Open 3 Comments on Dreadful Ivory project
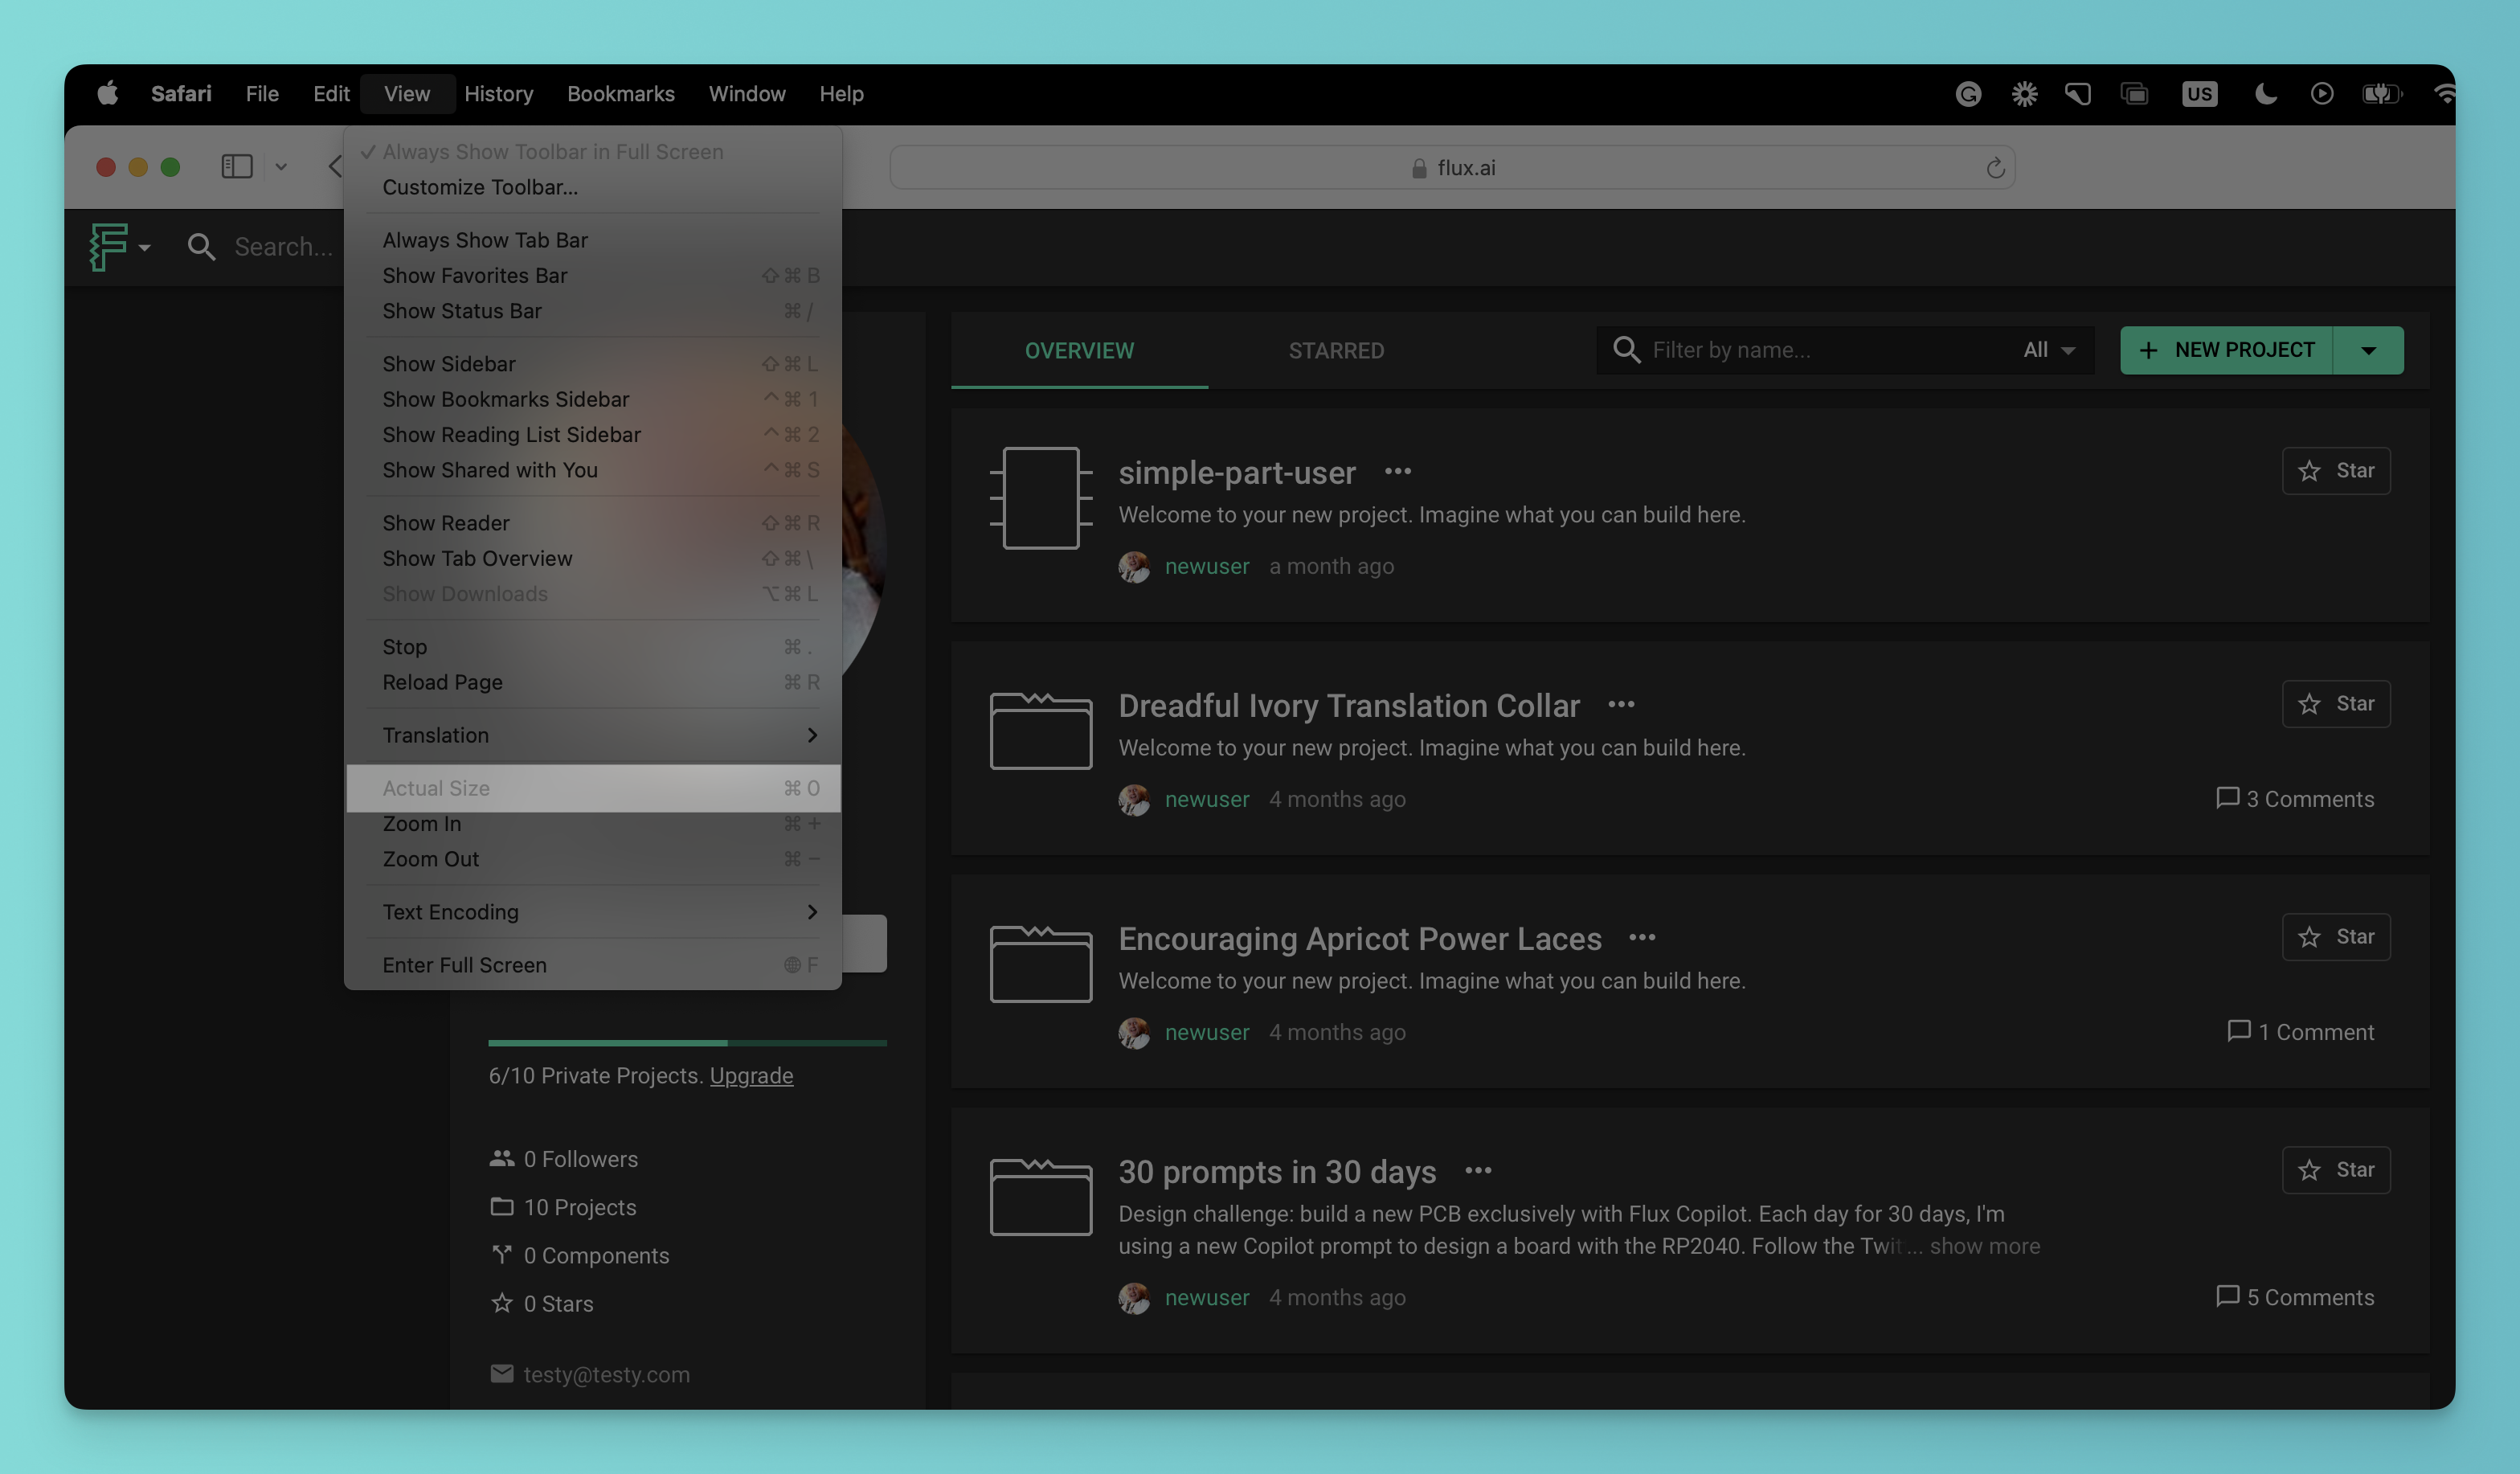Screen dimensions: 2520x1474 (2294, 798)
